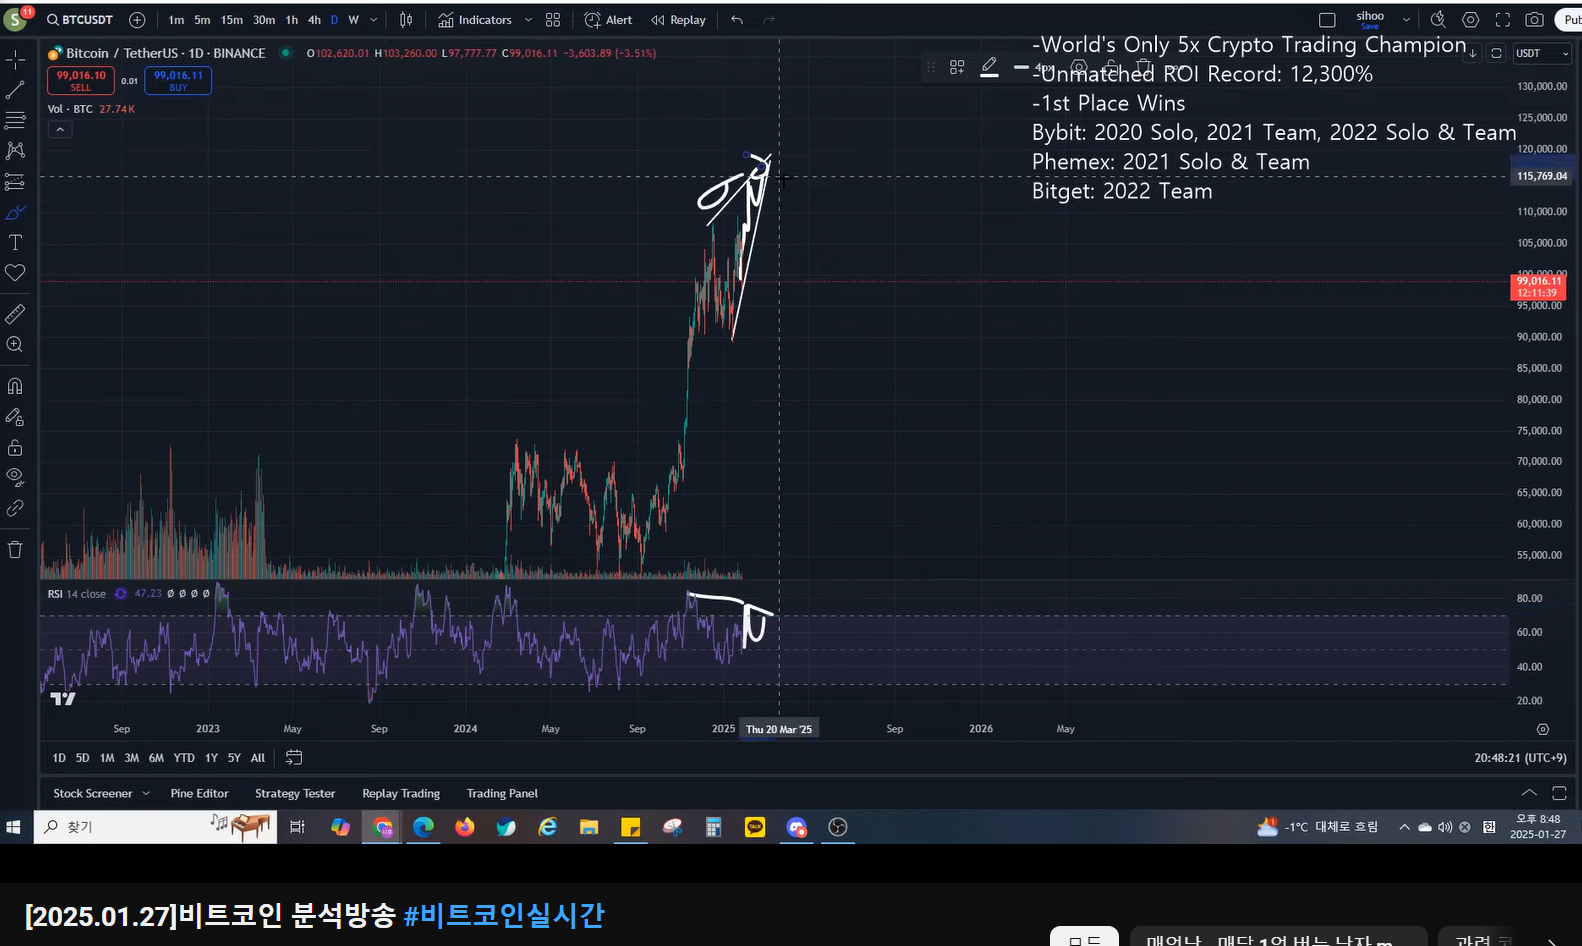Select the YTD date range
The width and height of the screenshot is (1582, 946).
184,758
